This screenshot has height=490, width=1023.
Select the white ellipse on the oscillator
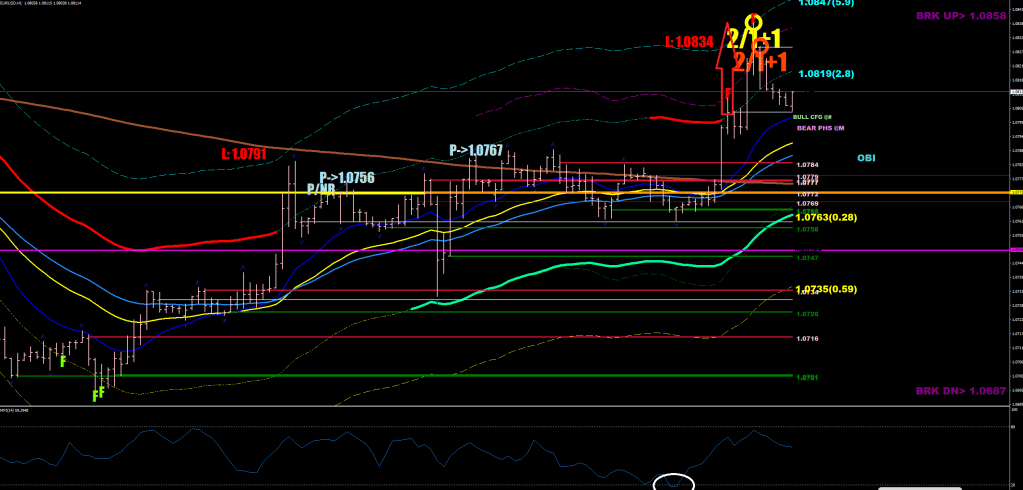[x=673, y=482]
